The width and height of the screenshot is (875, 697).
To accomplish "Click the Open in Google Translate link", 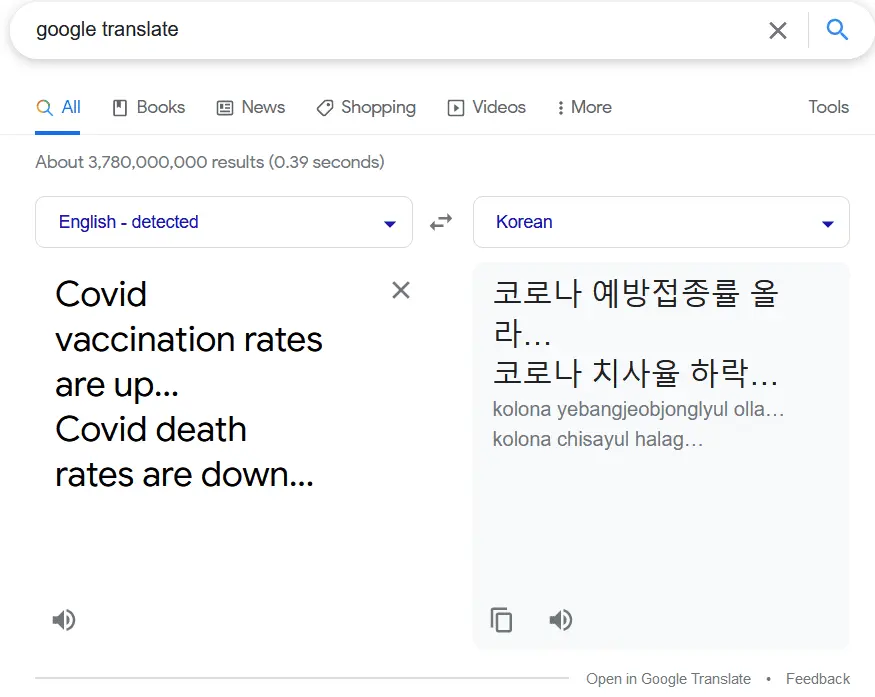I will (668, 679).
